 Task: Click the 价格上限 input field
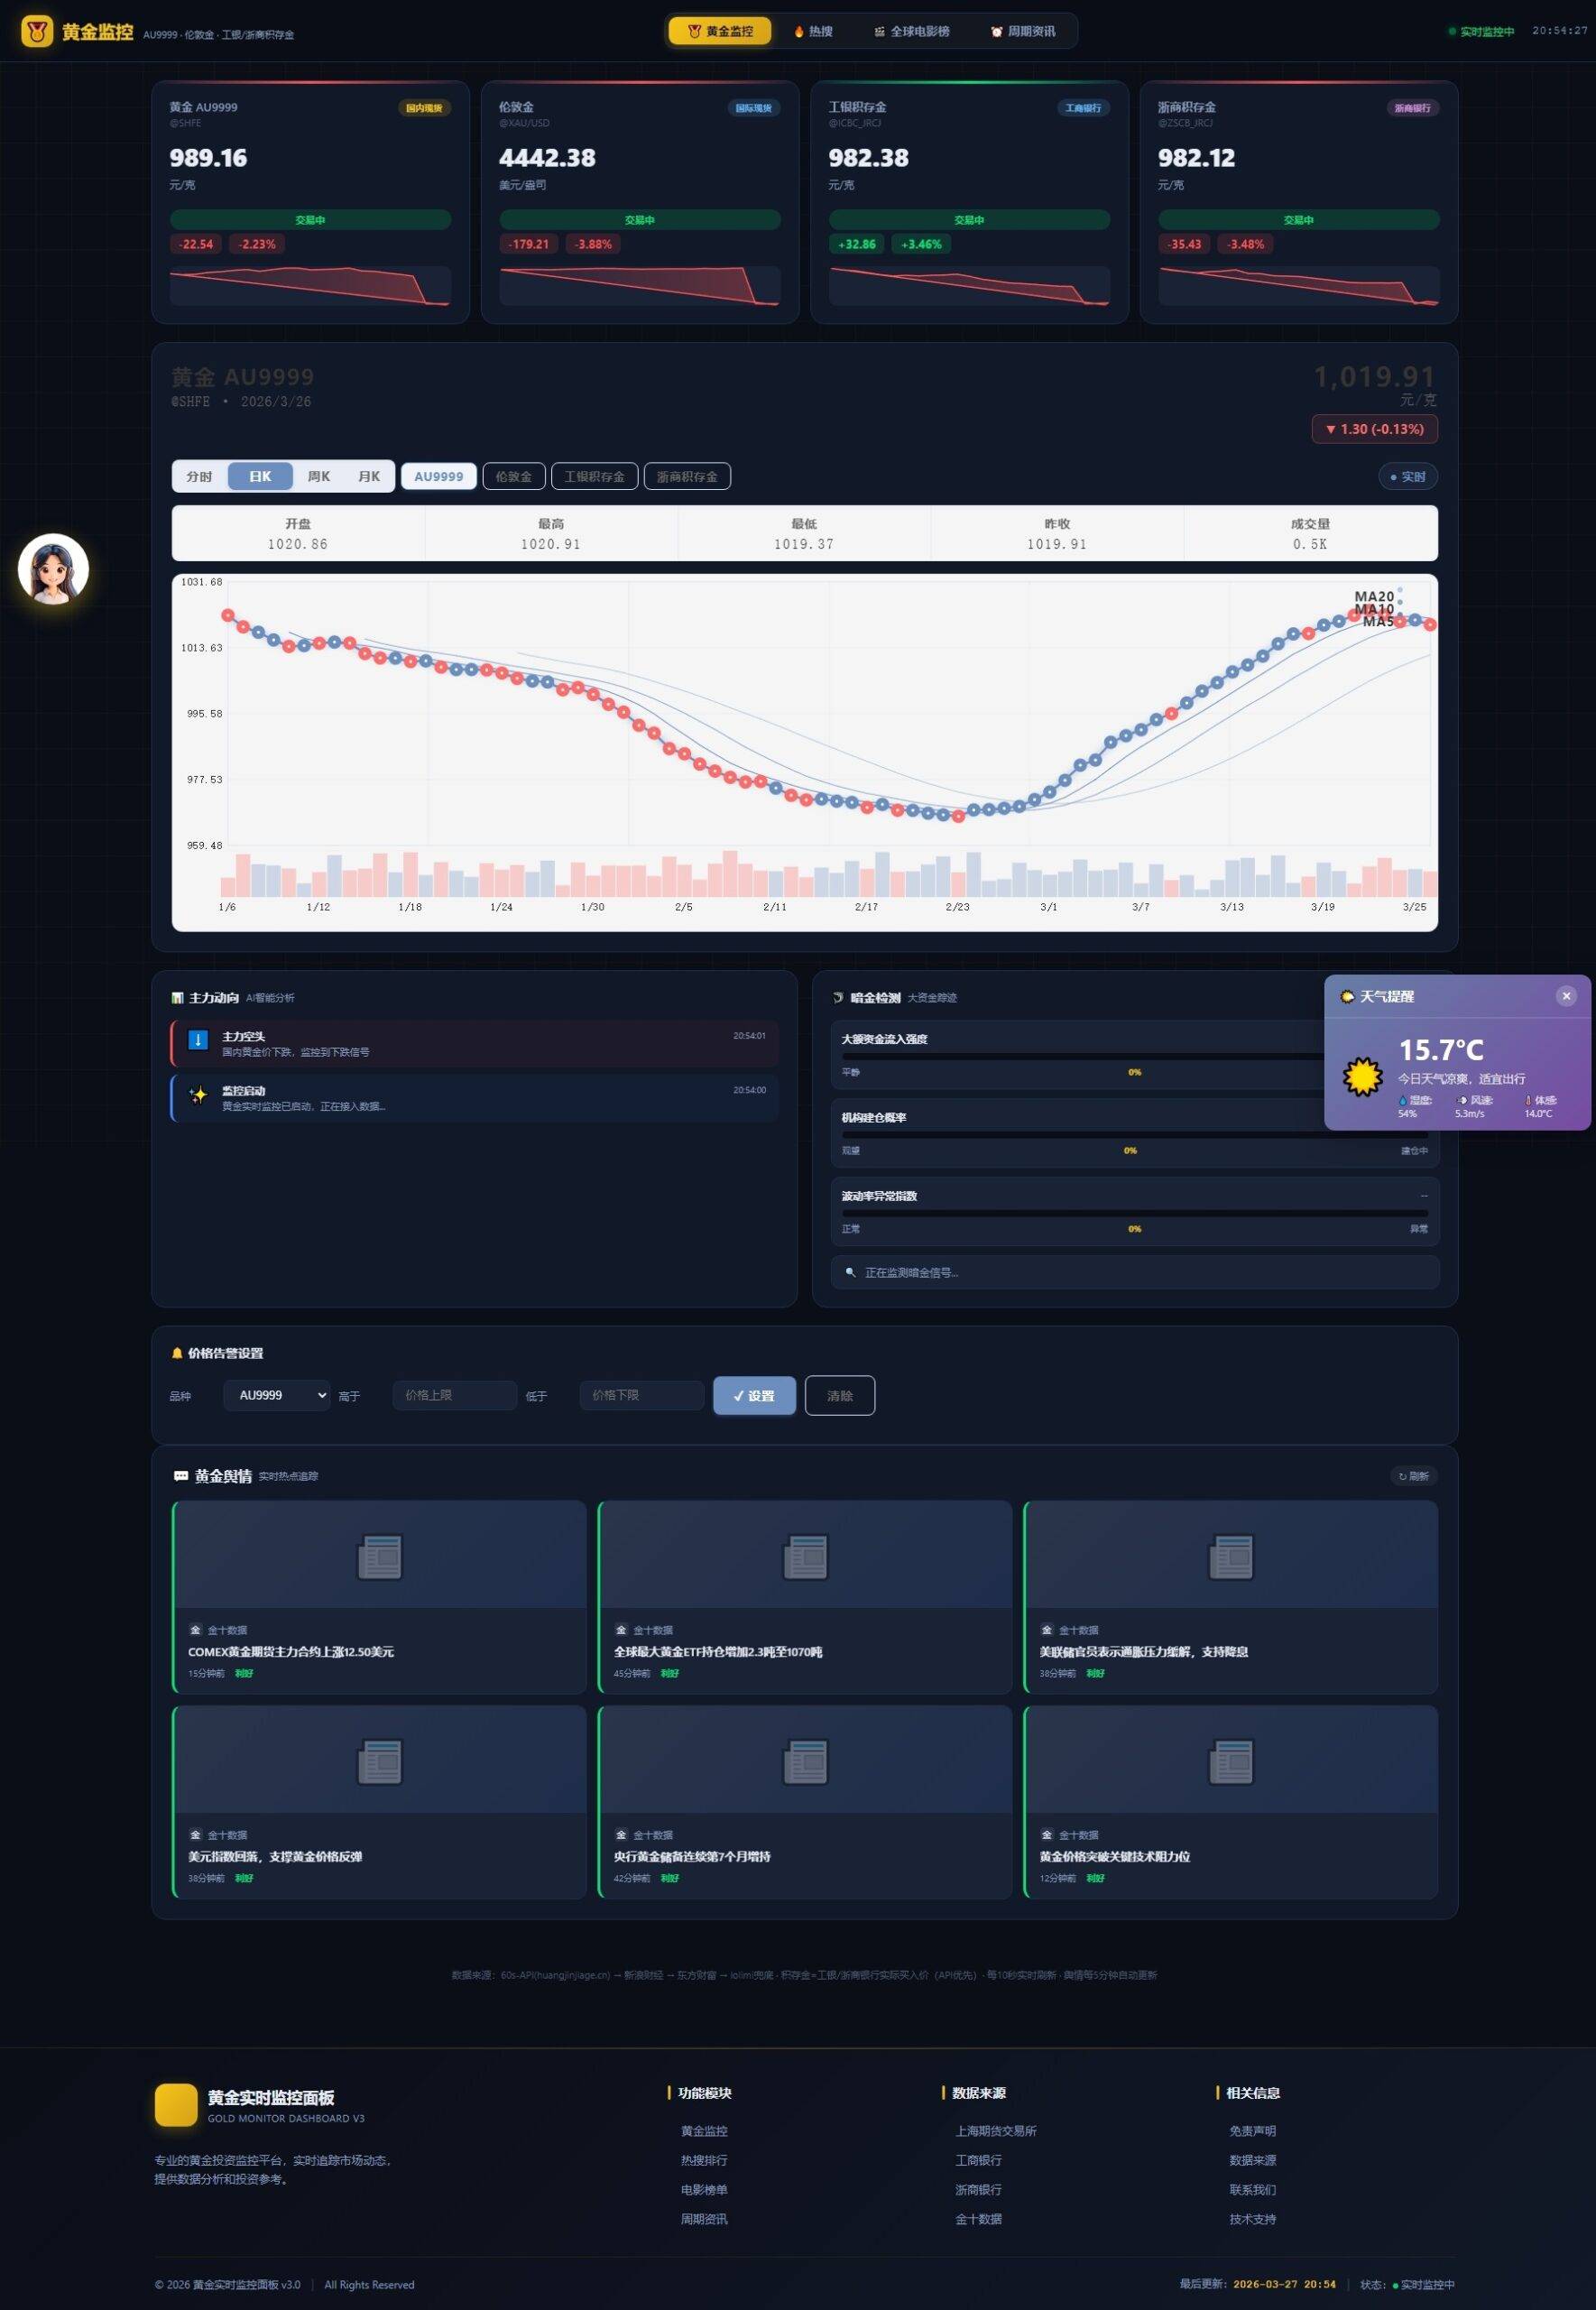point(454,1395)
